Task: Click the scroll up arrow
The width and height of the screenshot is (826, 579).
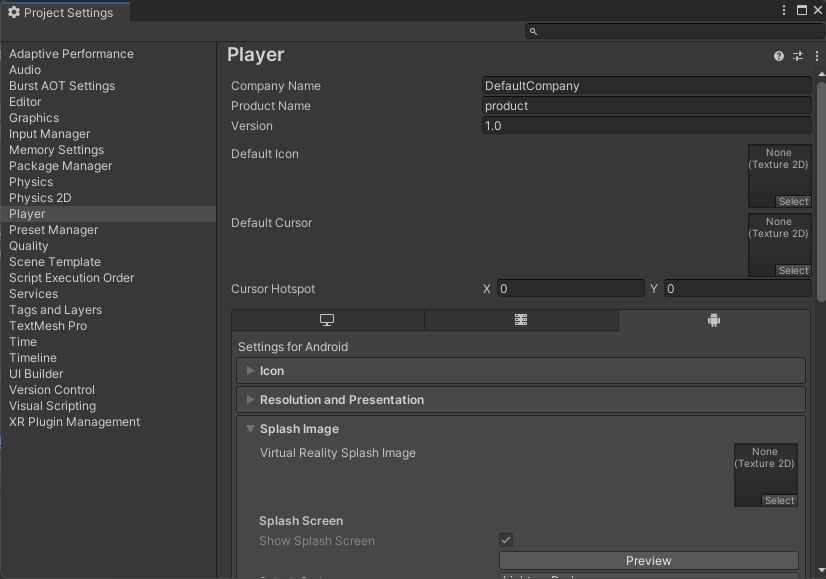Action: pyautogui.click(x=821, y=75)
